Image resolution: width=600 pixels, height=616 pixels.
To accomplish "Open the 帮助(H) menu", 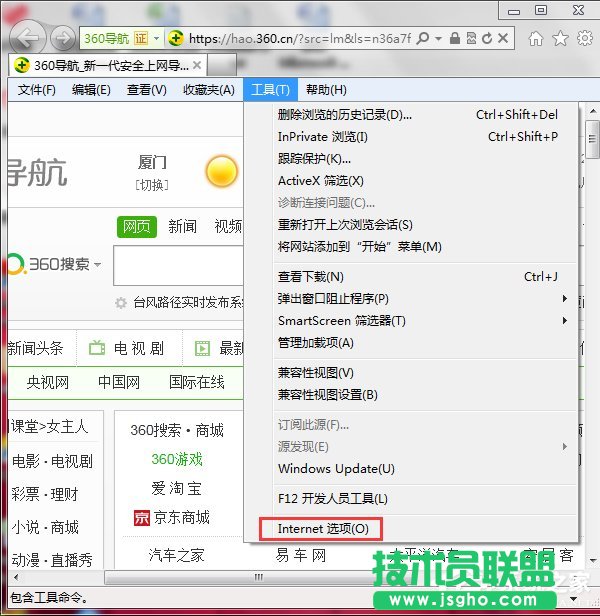I will pos(326,90).
